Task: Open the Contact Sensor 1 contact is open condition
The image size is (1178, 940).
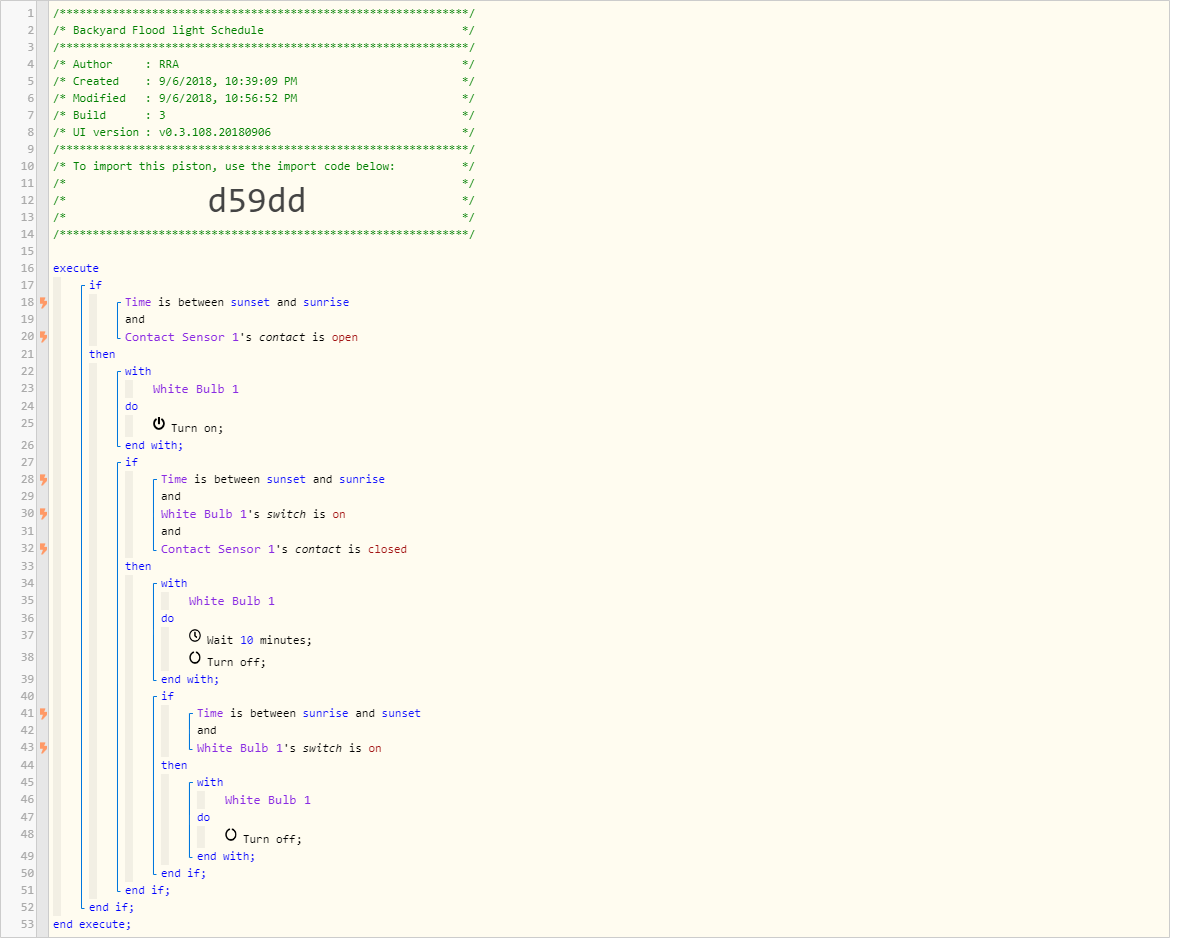Action: [242, 338]
